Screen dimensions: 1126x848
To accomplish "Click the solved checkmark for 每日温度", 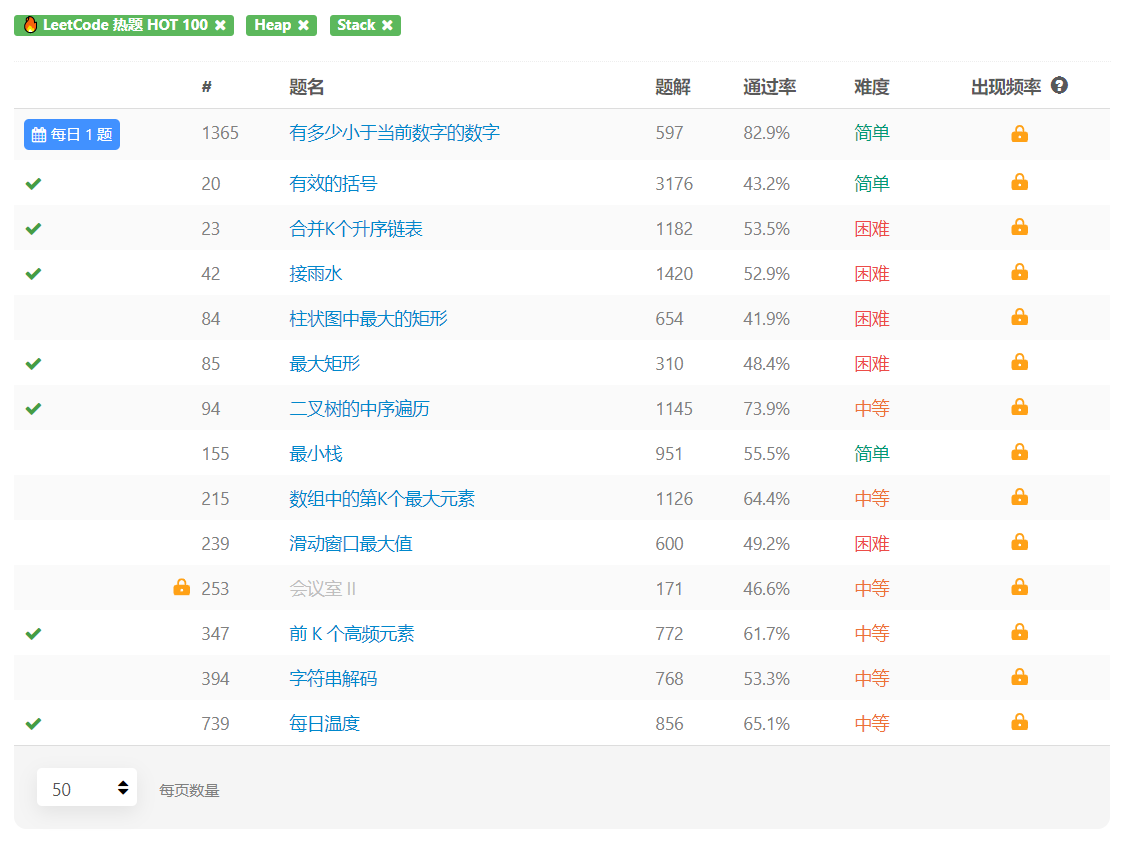I will (x=33, y=724).
